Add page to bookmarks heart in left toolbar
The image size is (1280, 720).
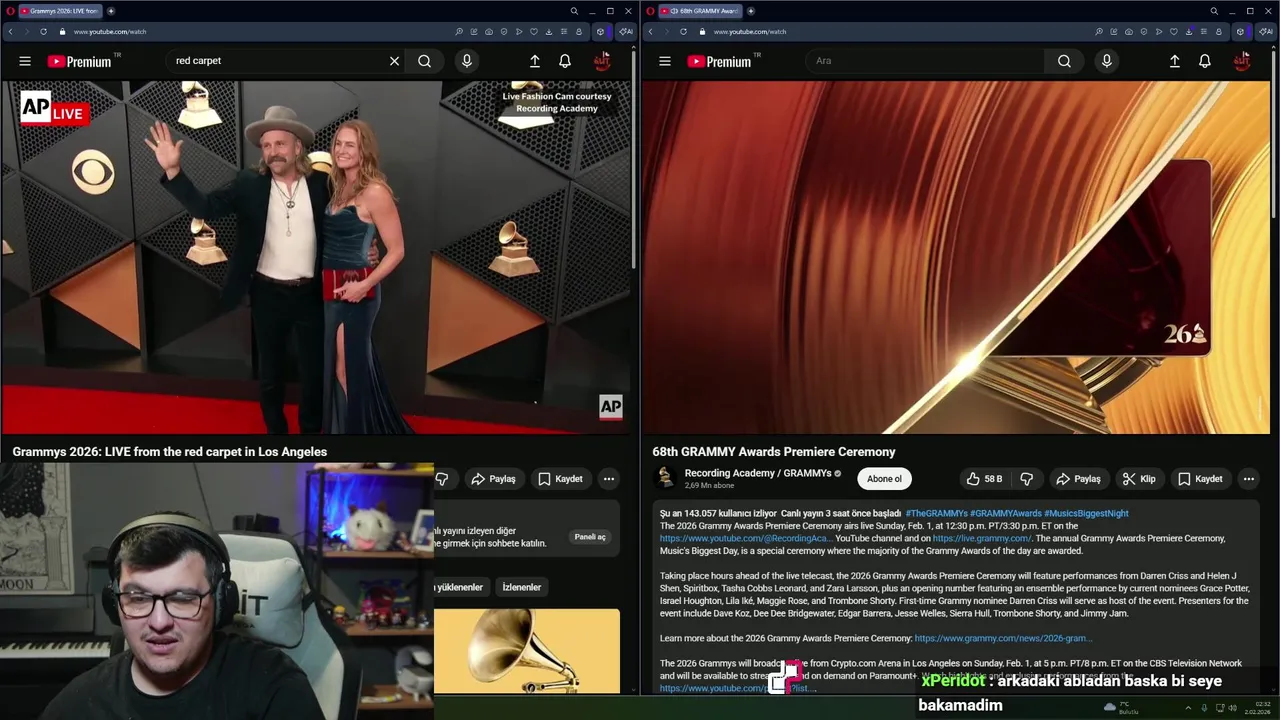[533, 31]
